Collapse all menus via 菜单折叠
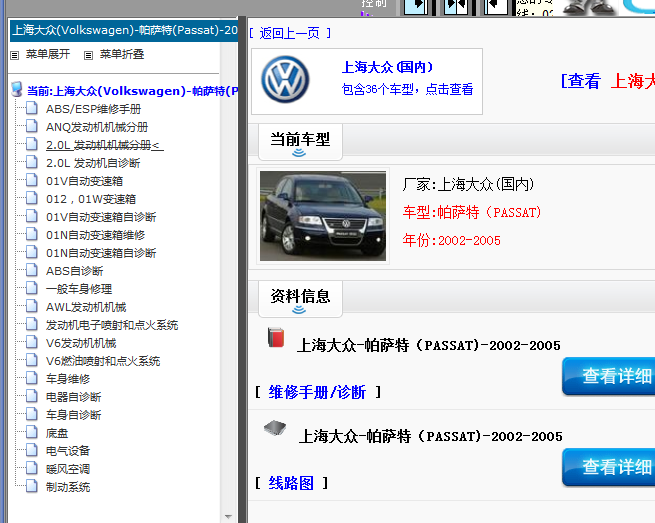The image size is (655, 523). [x=122, y=54]
